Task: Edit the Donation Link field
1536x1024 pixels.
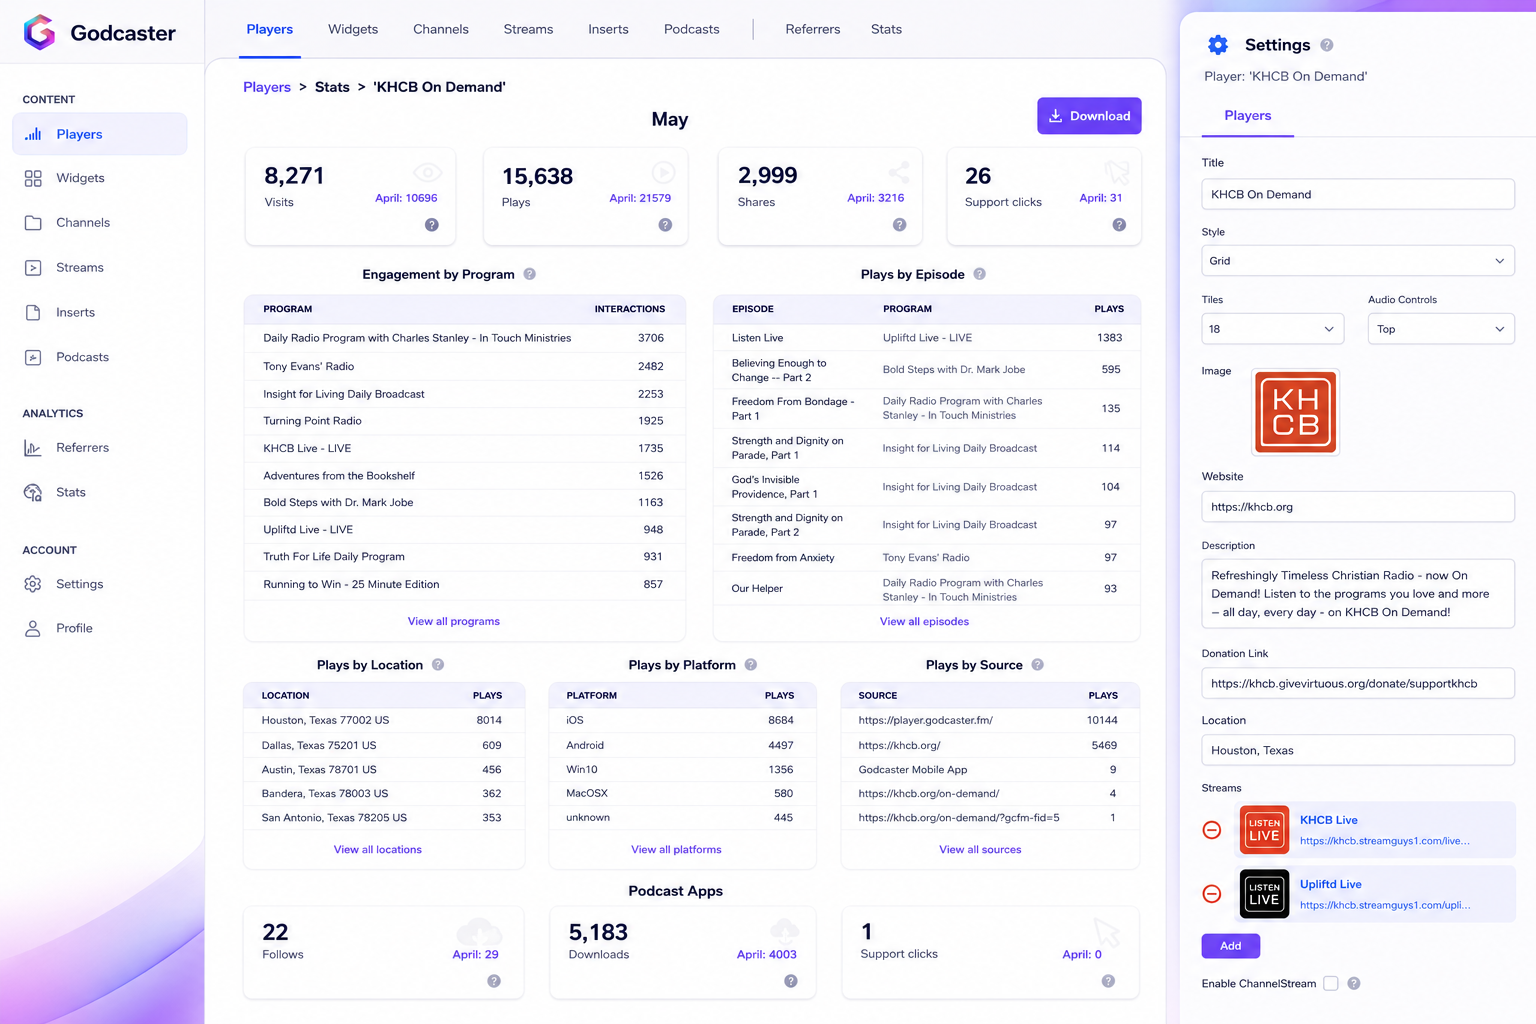Action: coord(1358,684)
